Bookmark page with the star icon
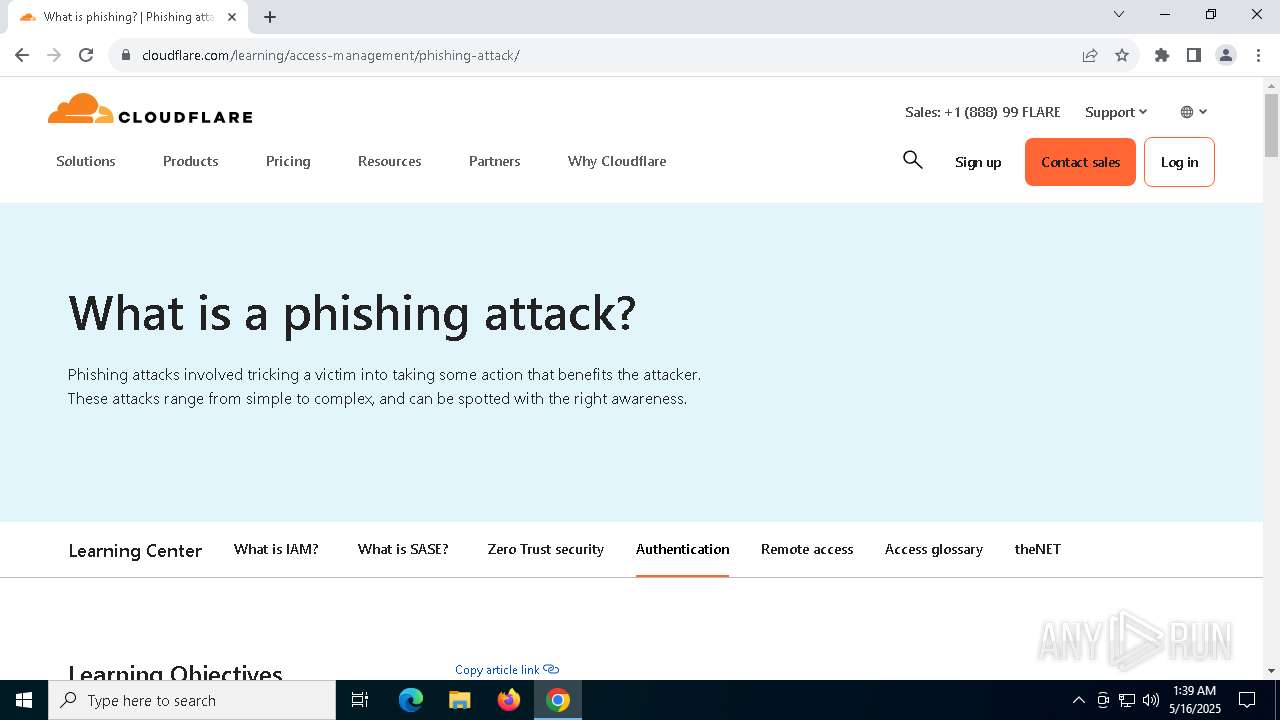The height and width of the screenshot is (720, 1280). point(1122,55)
